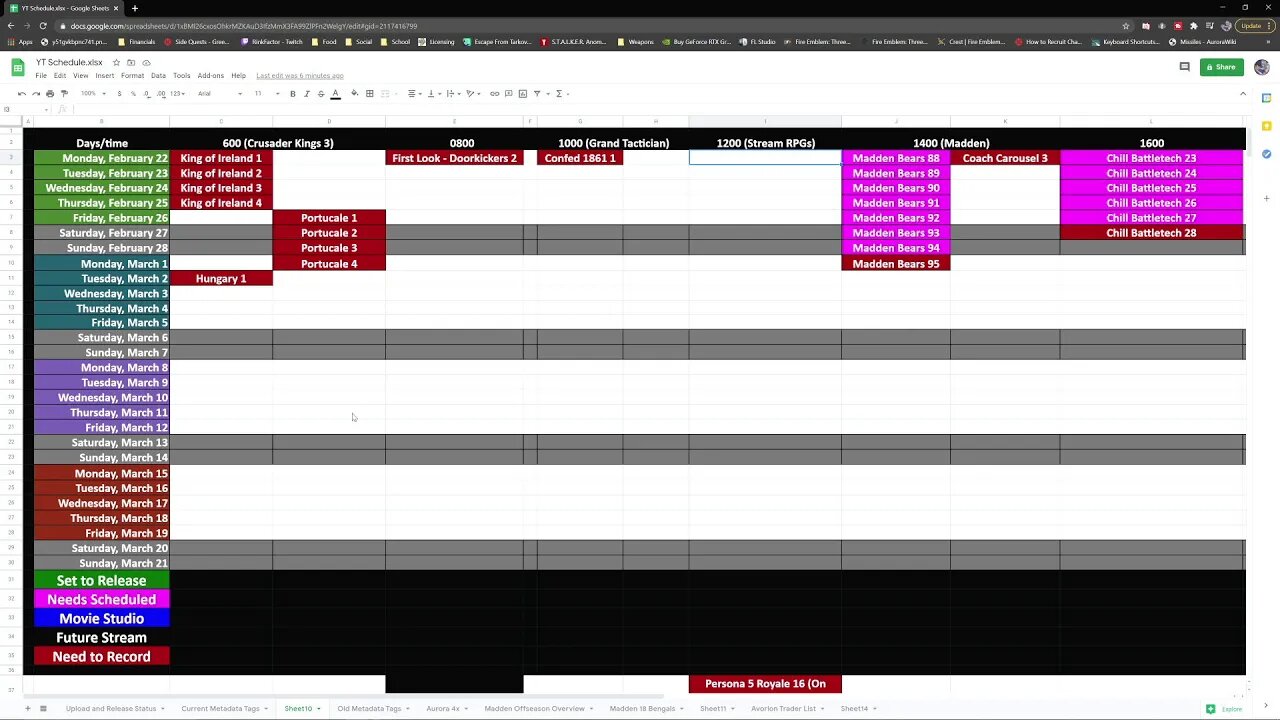The width and height of the screenshot is (1280, 720).
Task: Bookmark this page with the star icon
Action: point(1126,26)
